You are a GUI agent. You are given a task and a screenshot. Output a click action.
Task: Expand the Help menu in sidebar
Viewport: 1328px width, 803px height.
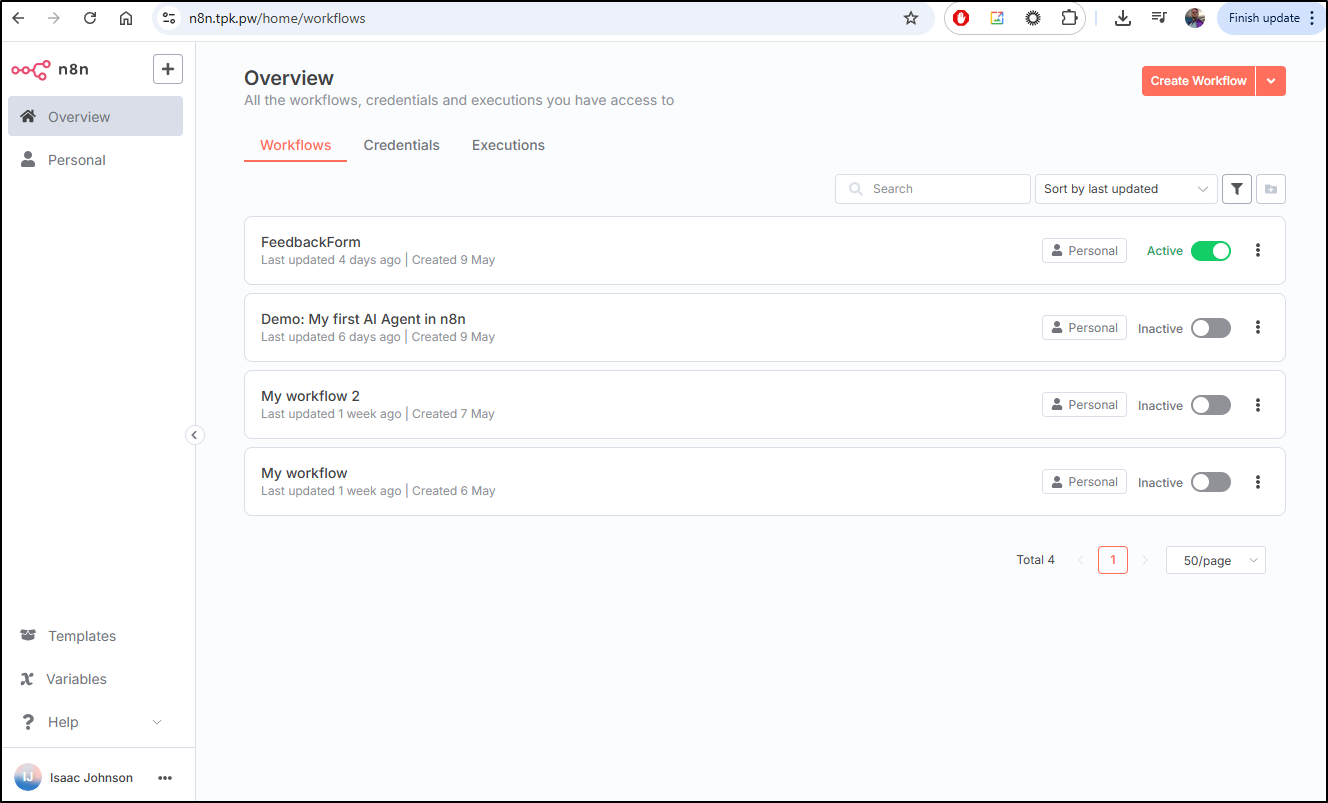[x=90, y=722]
